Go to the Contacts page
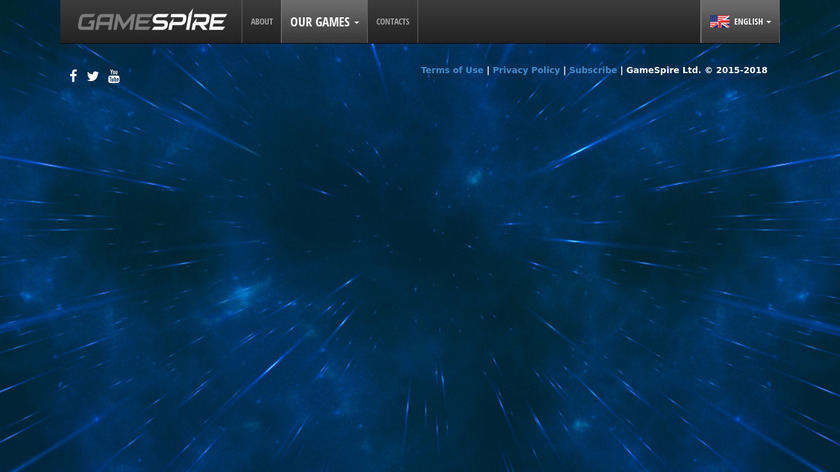This screenshot has width=840, height=472. click(x=393, y=21)
